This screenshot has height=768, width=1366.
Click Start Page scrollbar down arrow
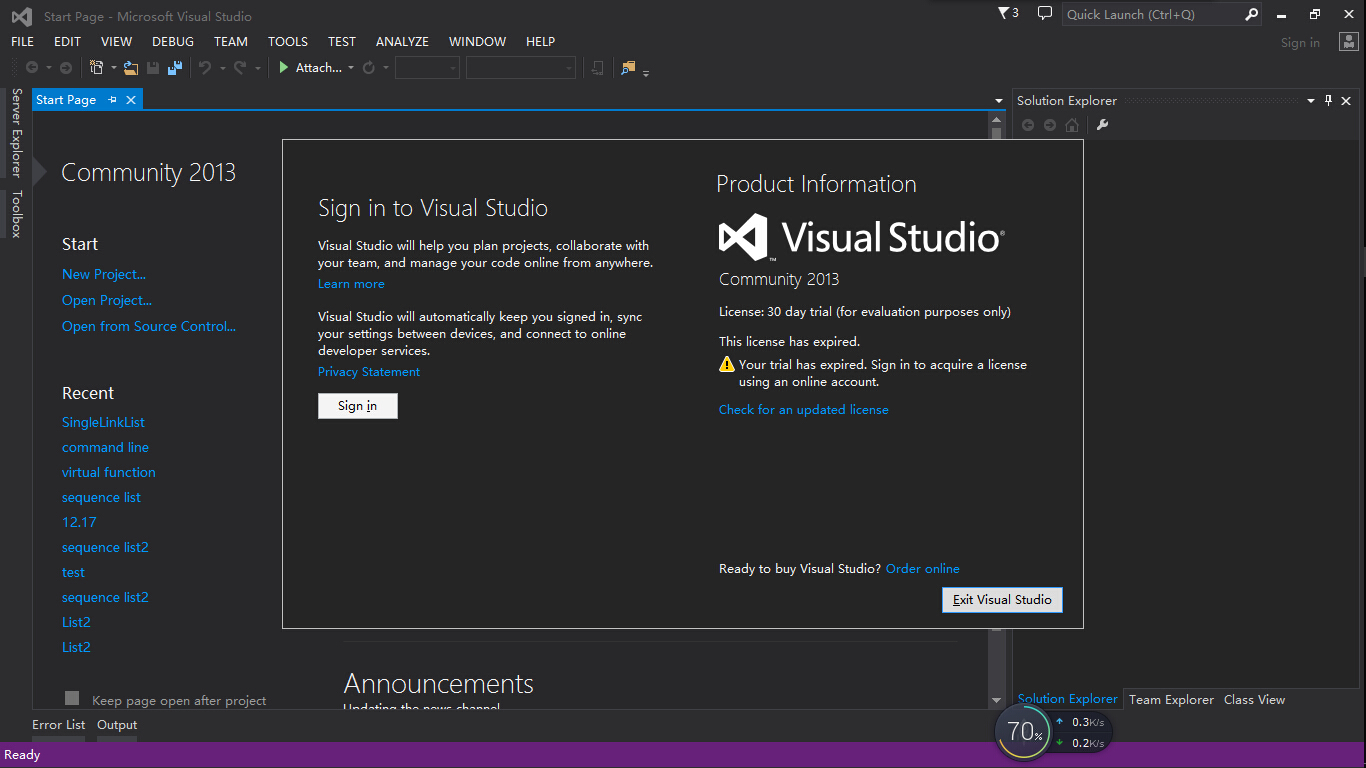[996, 700]
